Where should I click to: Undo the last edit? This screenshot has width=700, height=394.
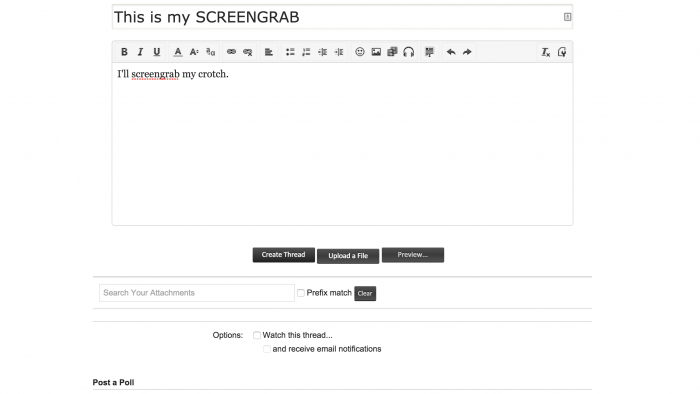(x=451, y=52)
